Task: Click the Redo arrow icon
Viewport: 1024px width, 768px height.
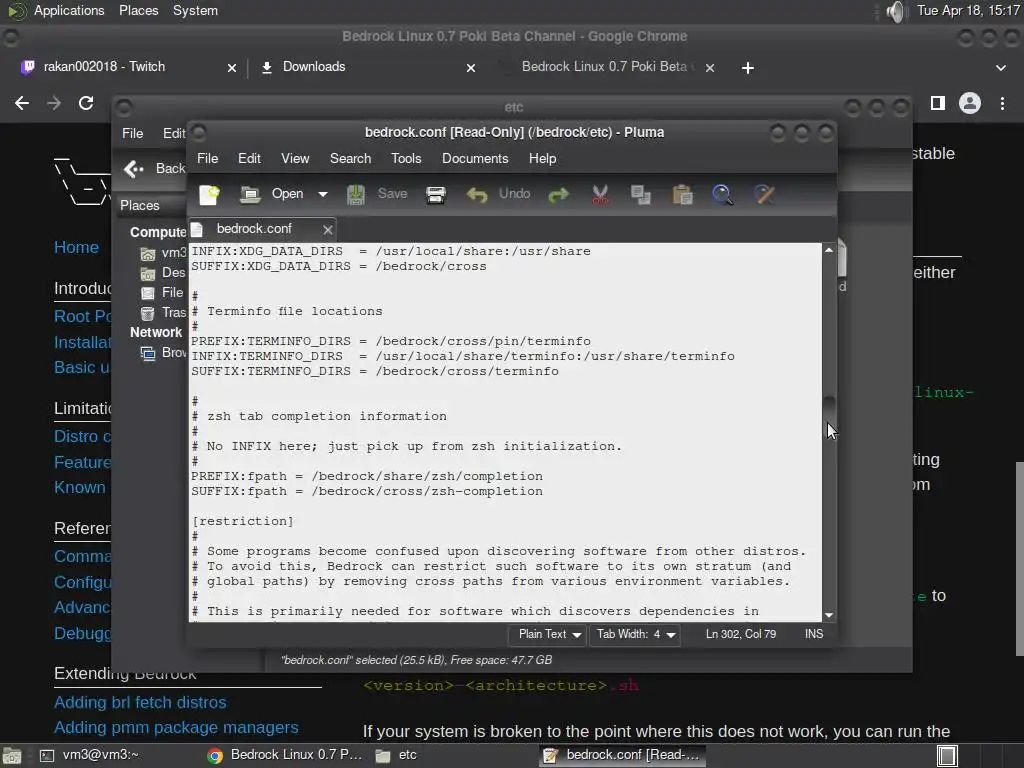Action: pos(558,194)
